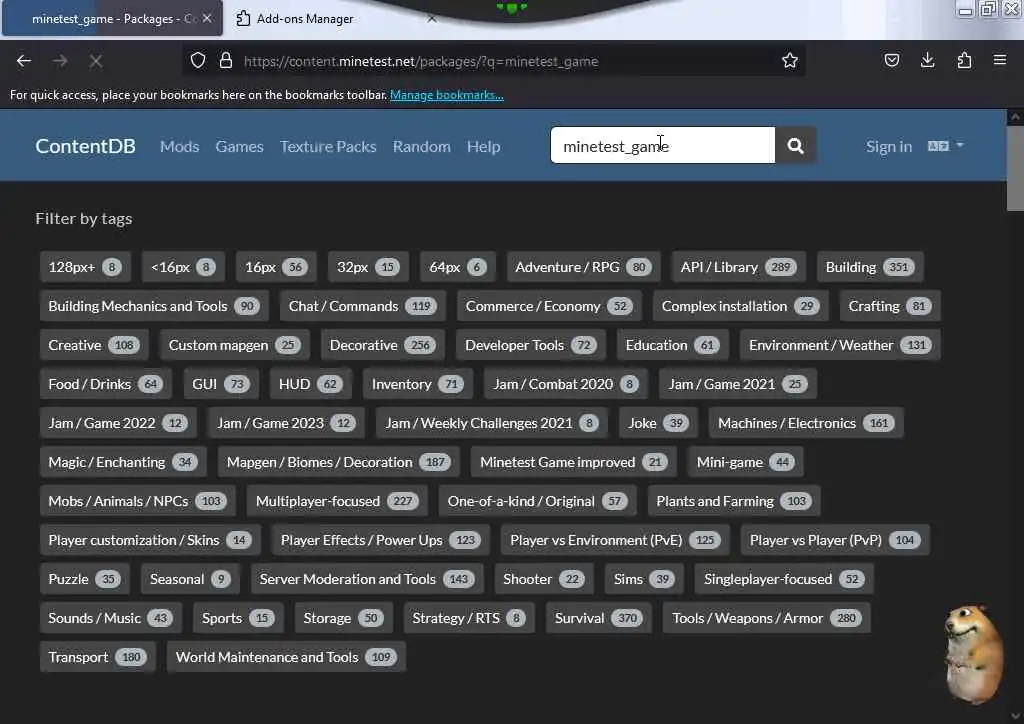This screenshot has height=724, width=1024.
Task: Click the Manage bookmarks link
Action: coord(447,95)
